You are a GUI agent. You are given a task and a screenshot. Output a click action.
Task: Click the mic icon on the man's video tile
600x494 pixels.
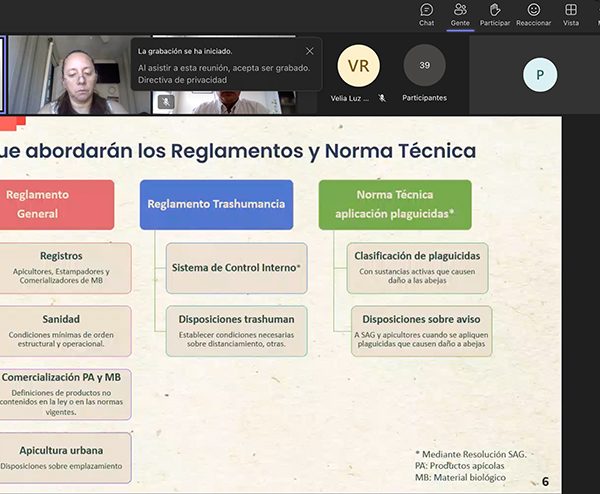click(x=166, y=102)
